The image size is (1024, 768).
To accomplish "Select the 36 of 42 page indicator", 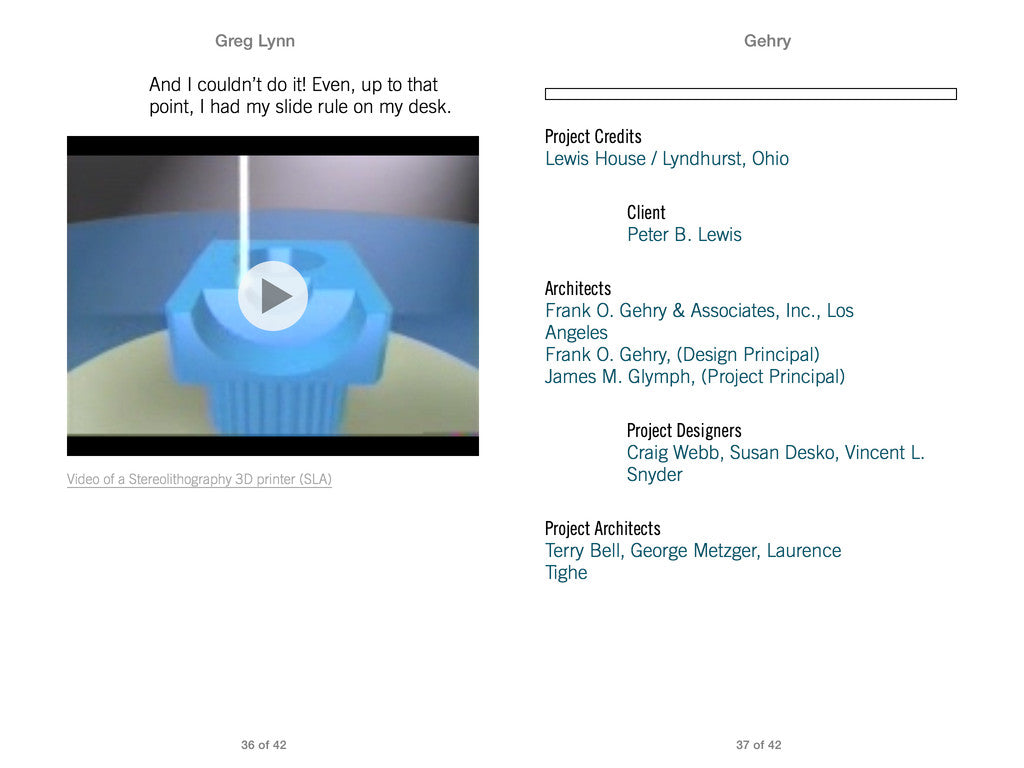I will [263, 745].
